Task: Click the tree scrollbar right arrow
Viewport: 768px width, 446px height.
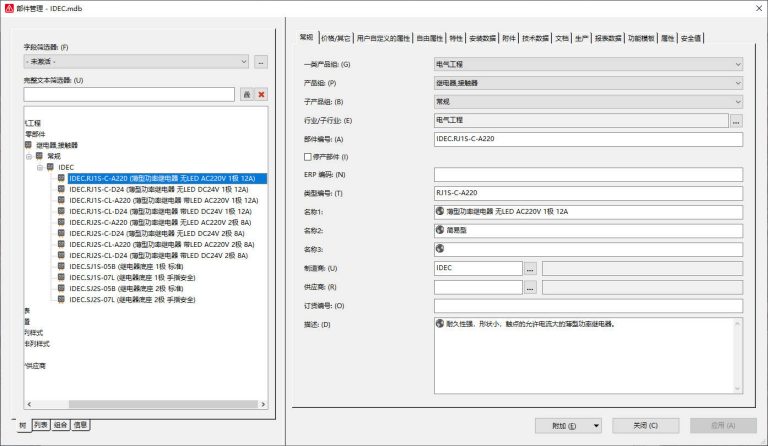Action: click(264, 404)
